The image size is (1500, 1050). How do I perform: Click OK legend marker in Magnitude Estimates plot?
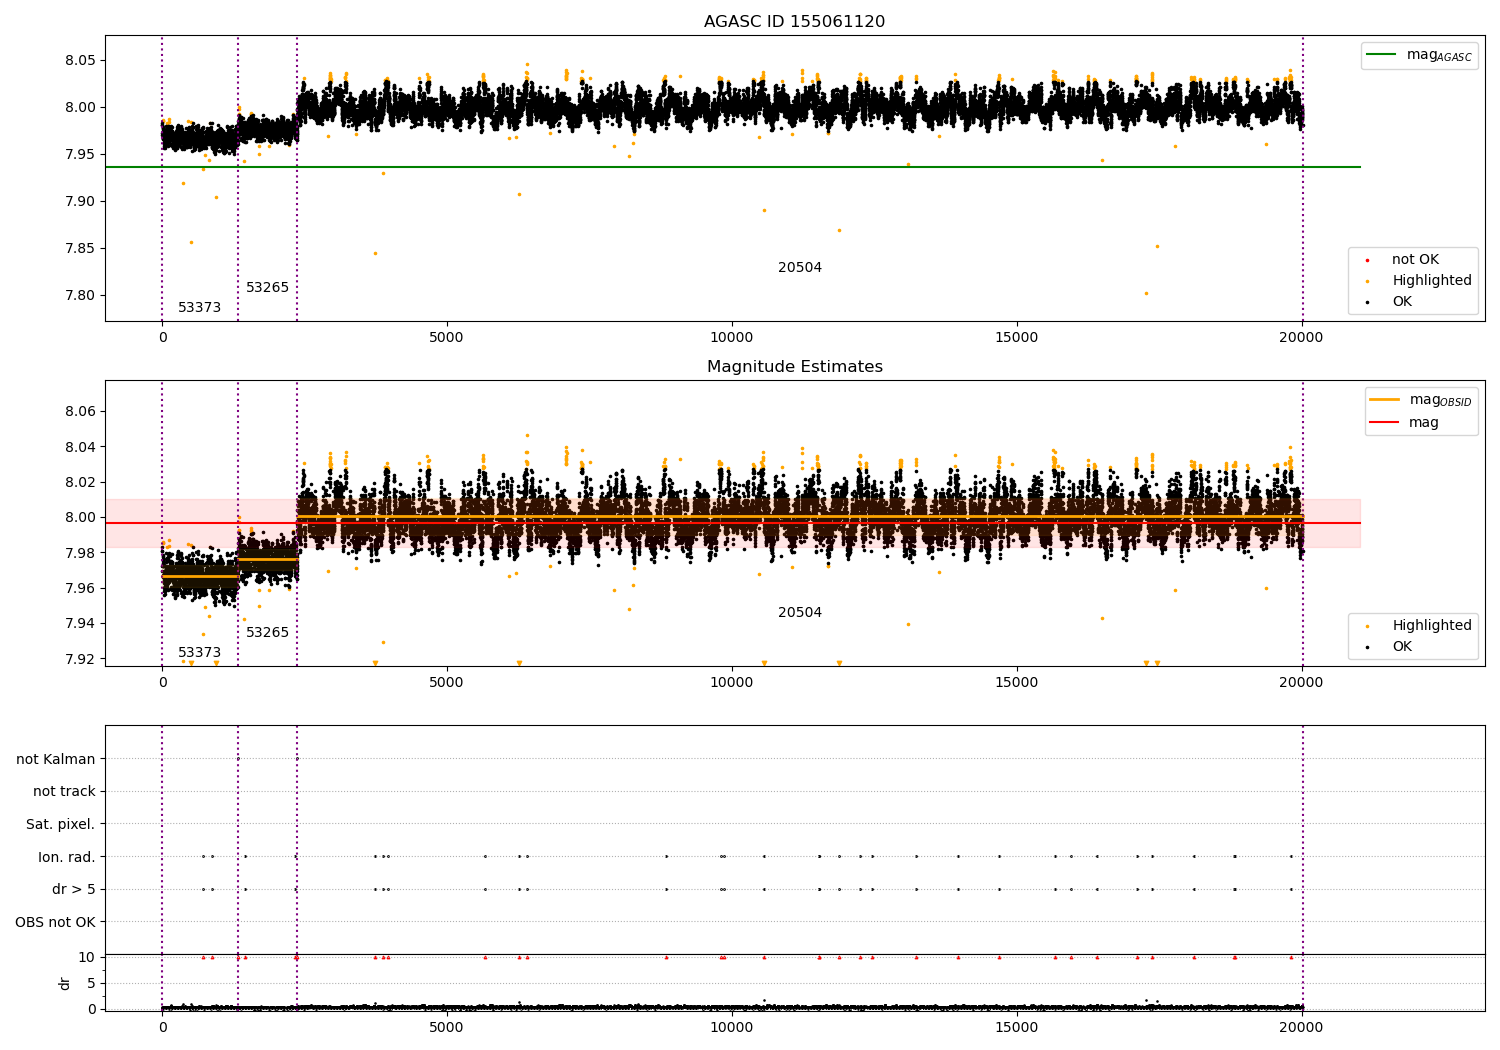1367,647
